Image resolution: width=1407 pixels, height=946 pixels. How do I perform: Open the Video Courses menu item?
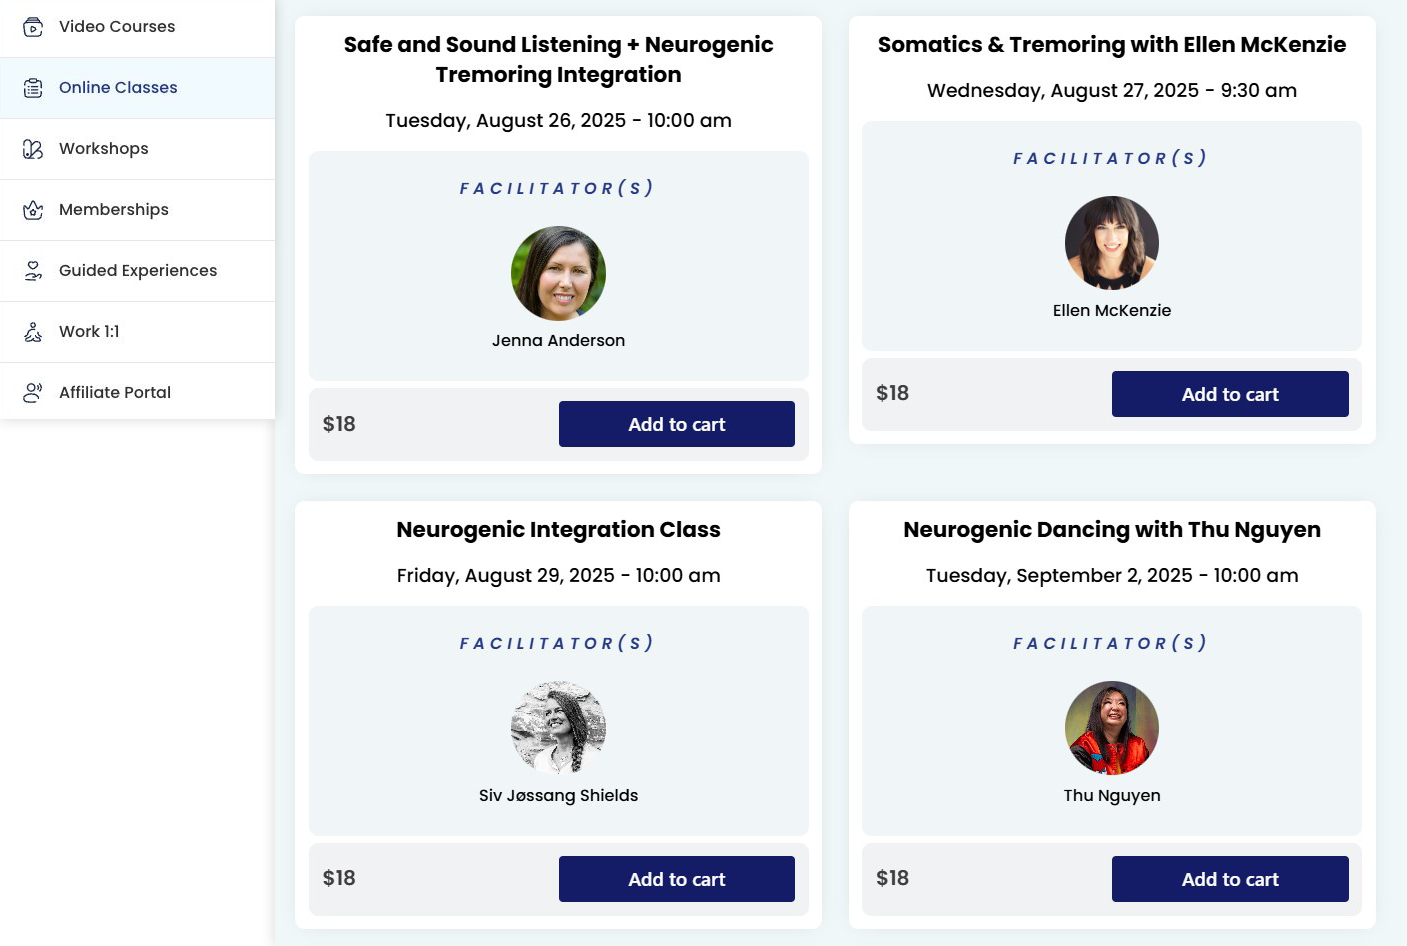coord(117,27)
